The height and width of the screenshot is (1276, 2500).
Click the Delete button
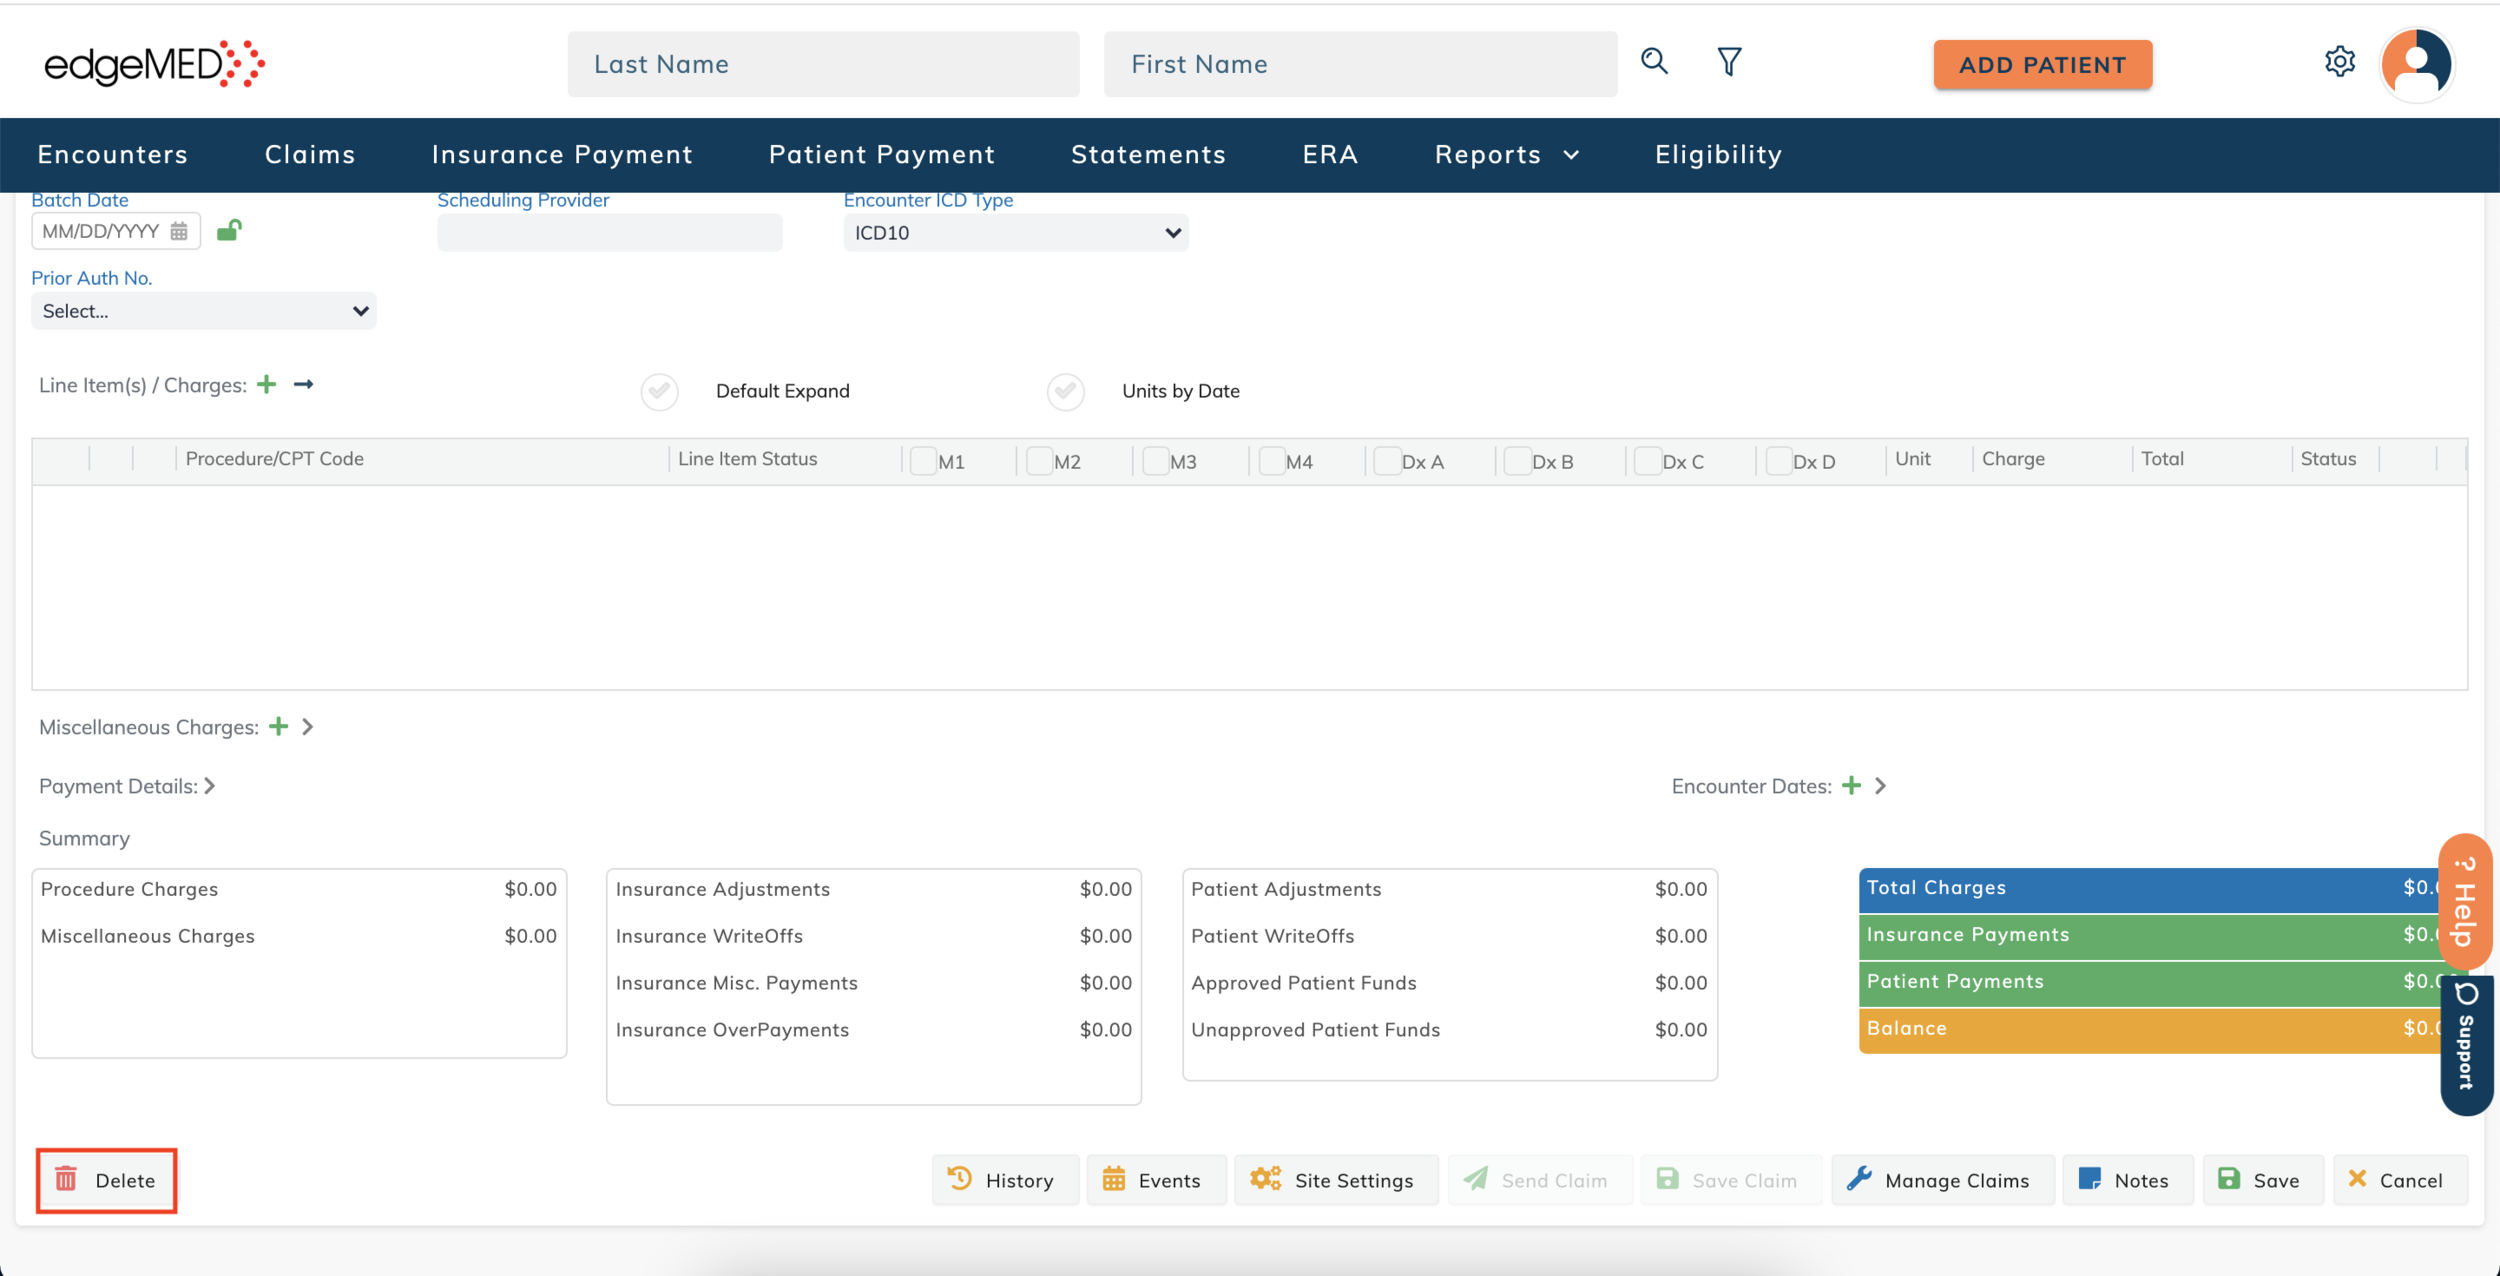107,1180
